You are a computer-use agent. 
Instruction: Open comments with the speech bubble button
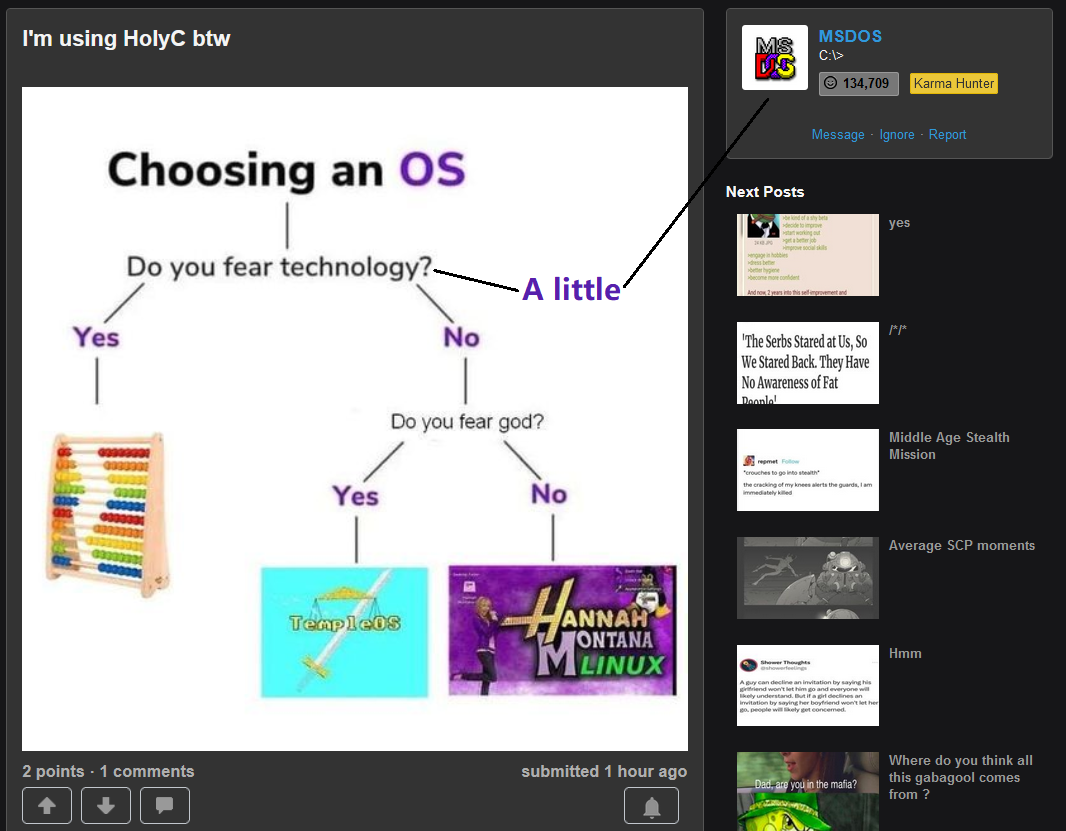coord(165,805)
